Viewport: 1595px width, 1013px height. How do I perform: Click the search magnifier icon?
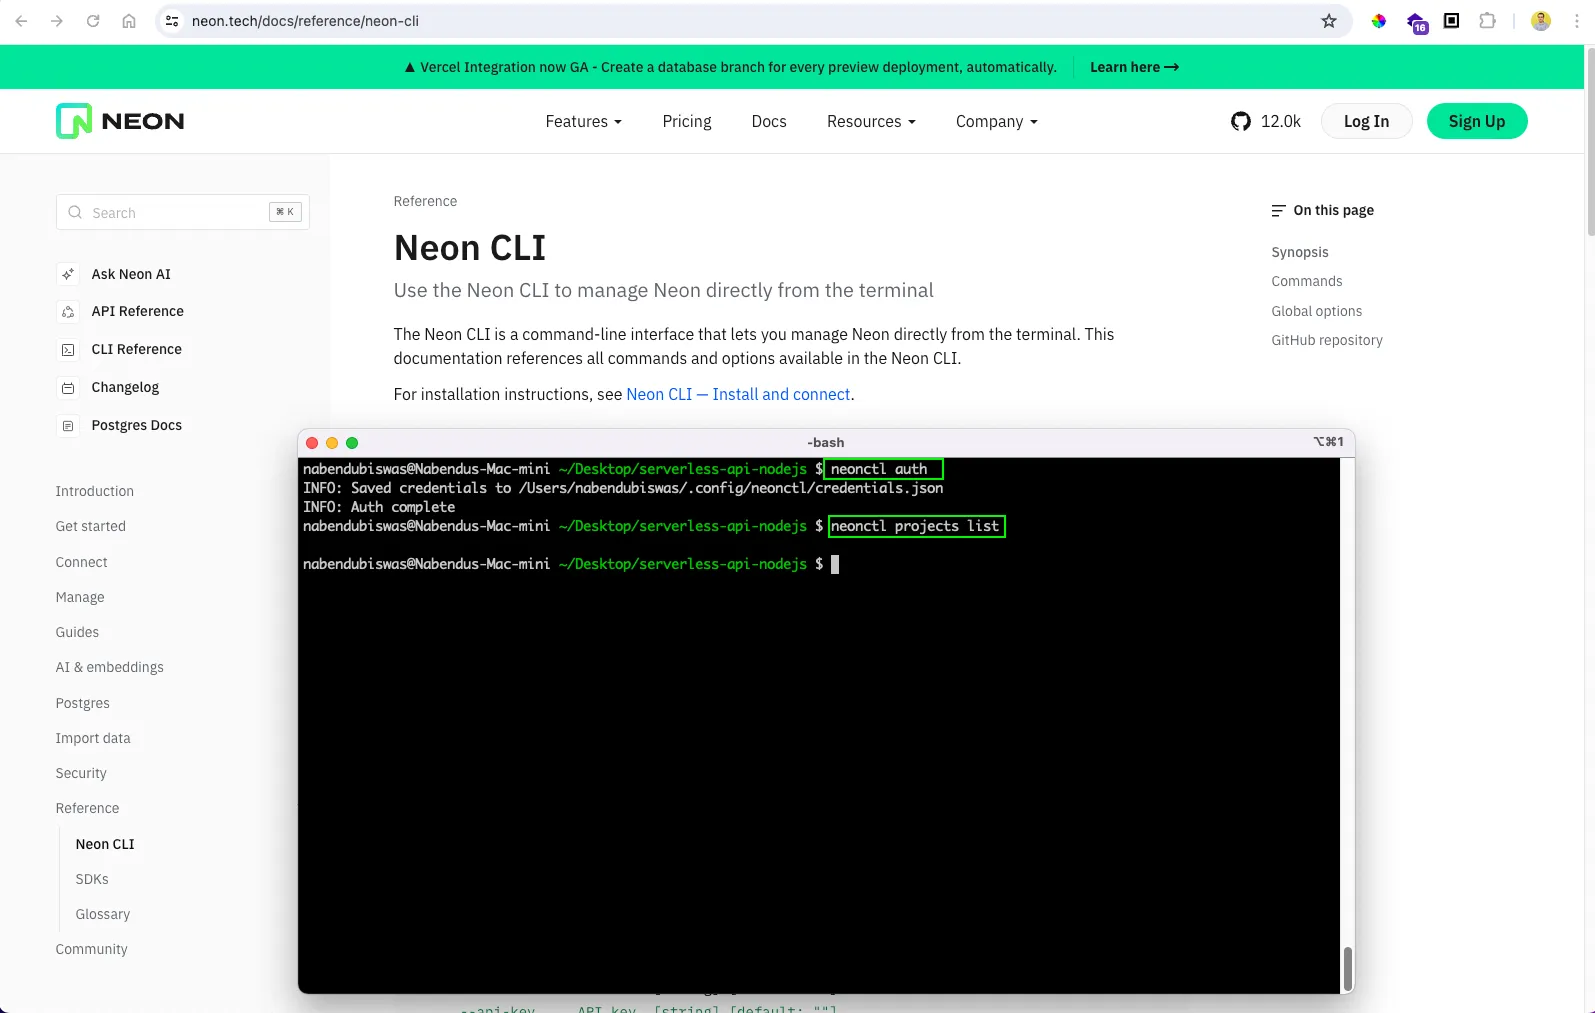tap(75, 212)
